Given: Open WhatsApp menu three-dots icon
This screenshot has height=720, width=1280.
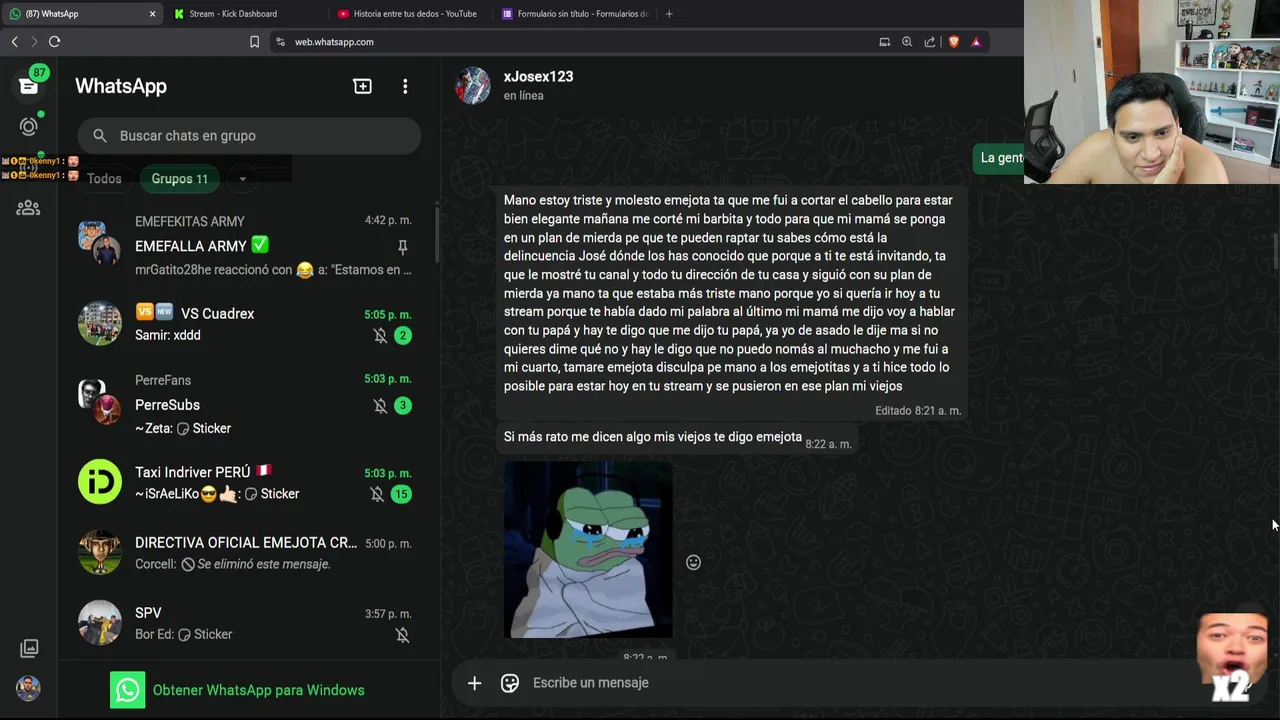Looking at the screenshot, I should tap(405, 86).
